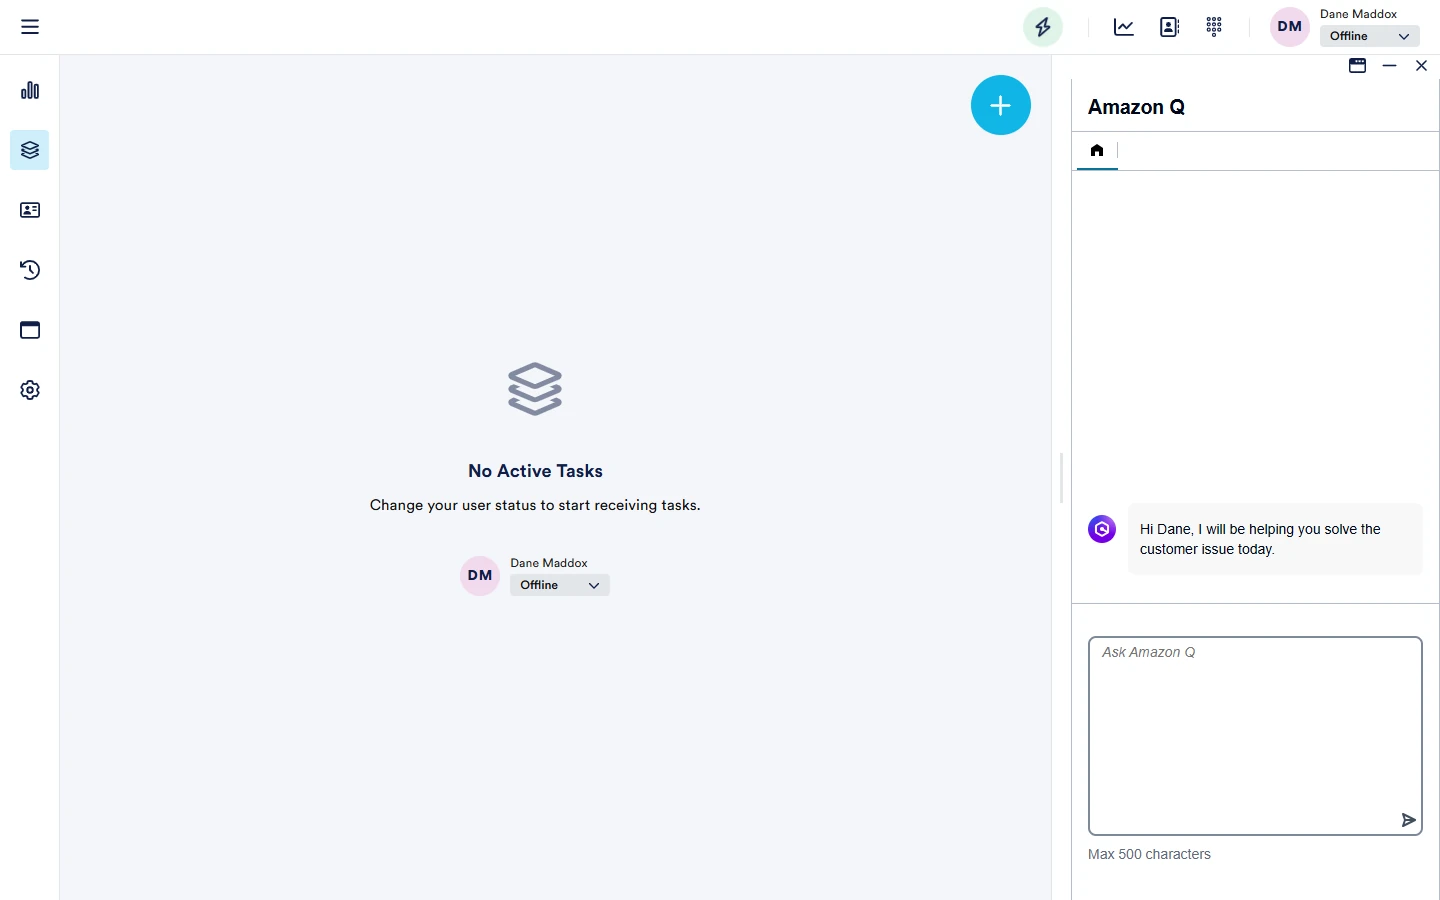Create a new task with the plus button

pyautogui.click(x=1001, y=105)
